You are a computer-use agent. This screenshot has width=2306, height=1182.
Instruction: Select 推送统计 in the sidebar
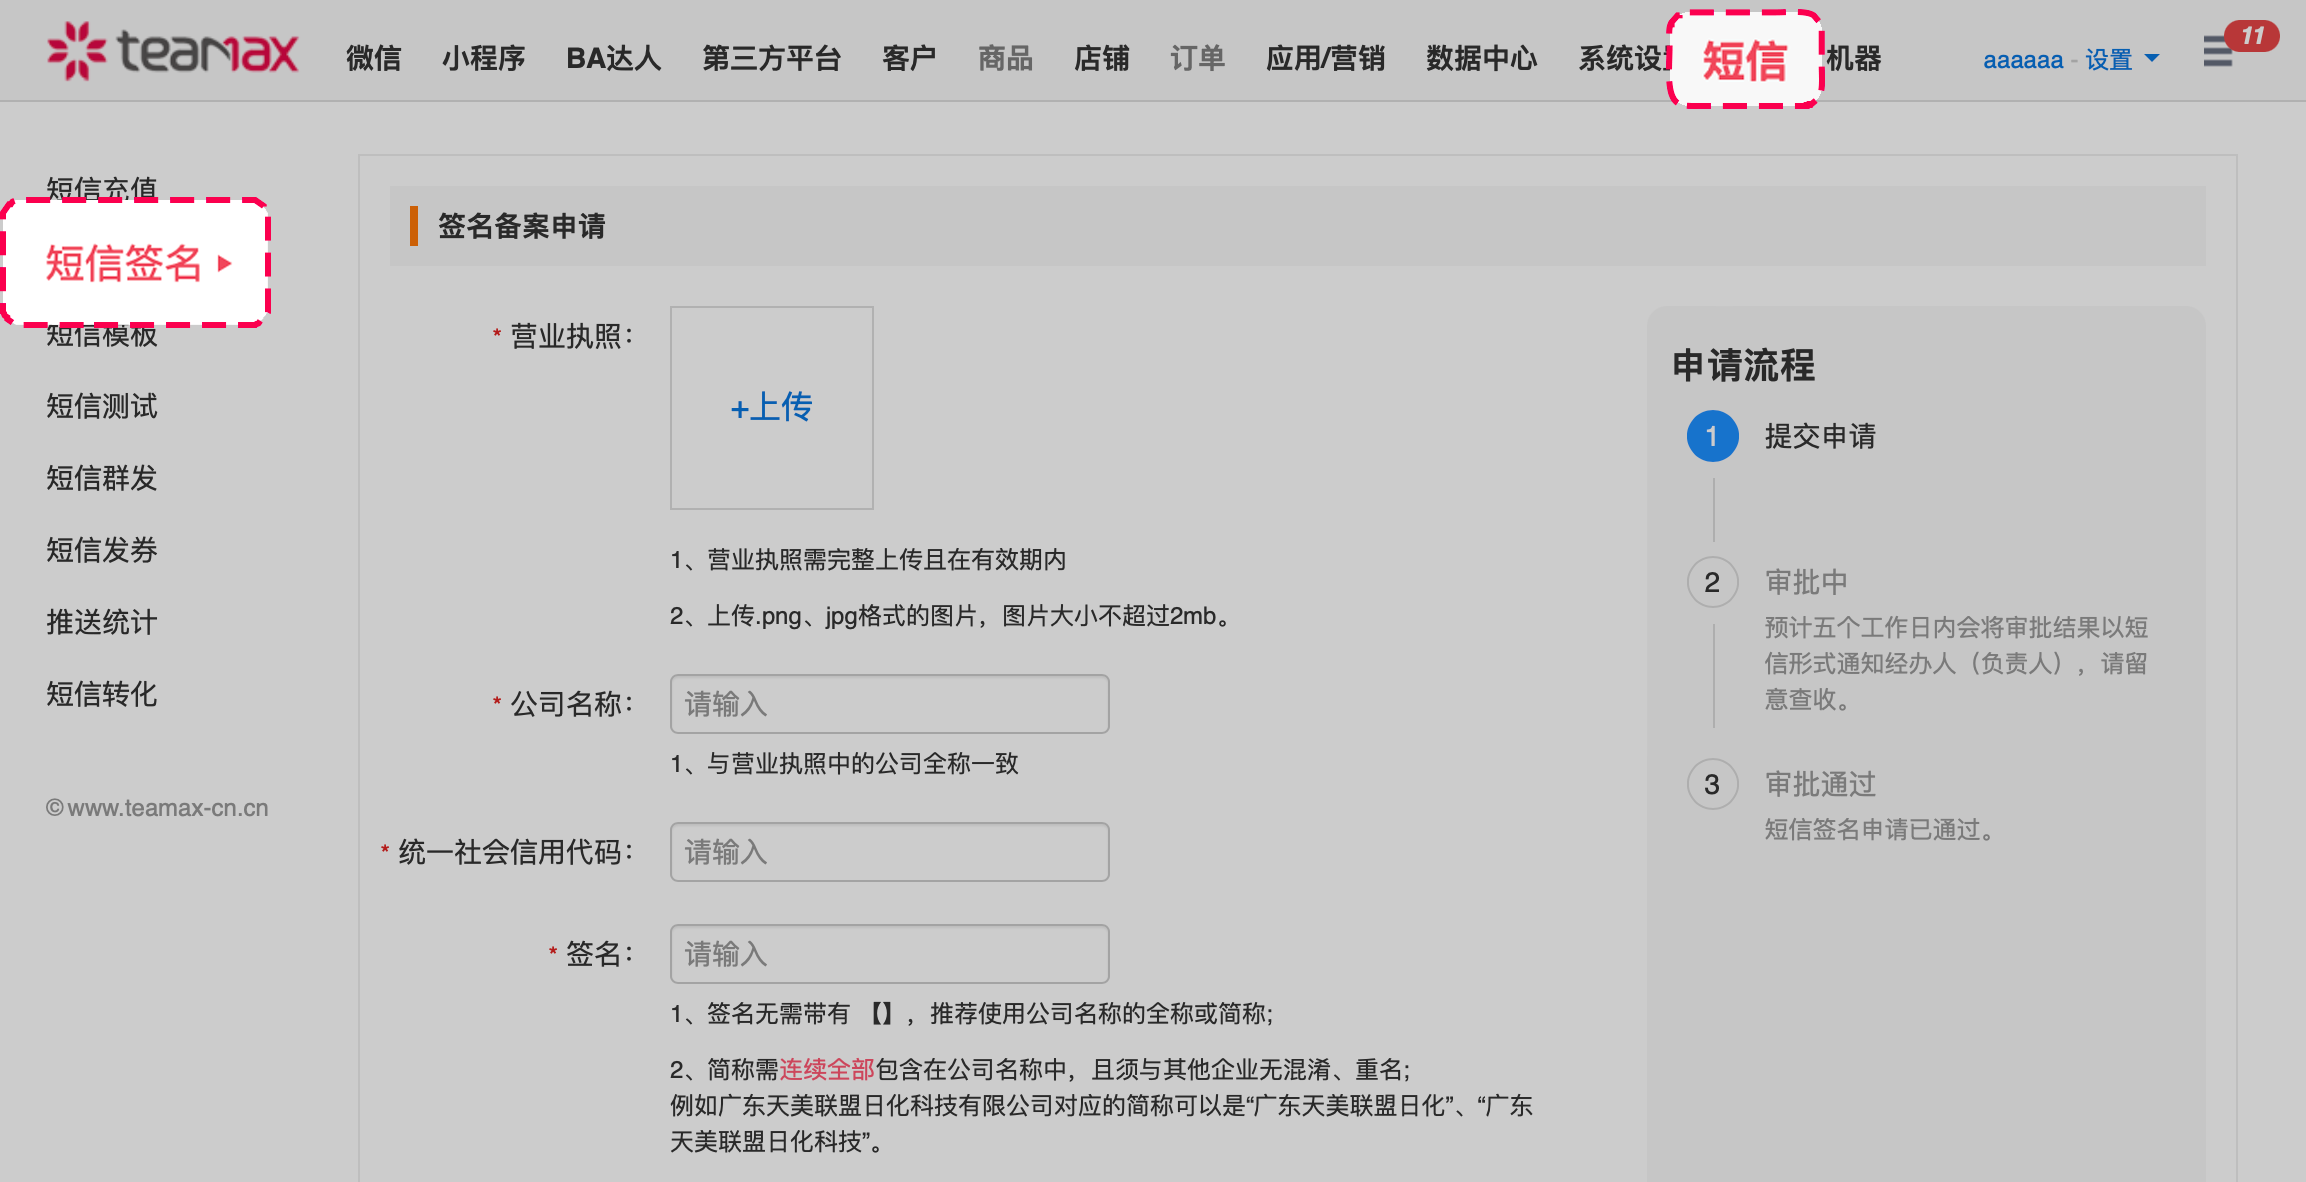(x=101, y=622)
